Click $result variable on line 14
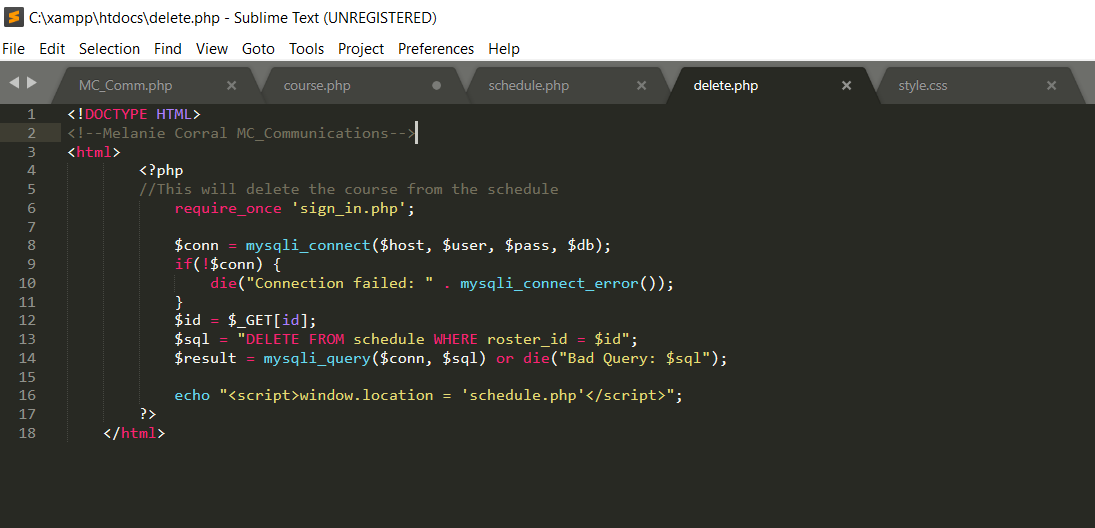This screenshot has width=1095, height=528. pos(205,358)
